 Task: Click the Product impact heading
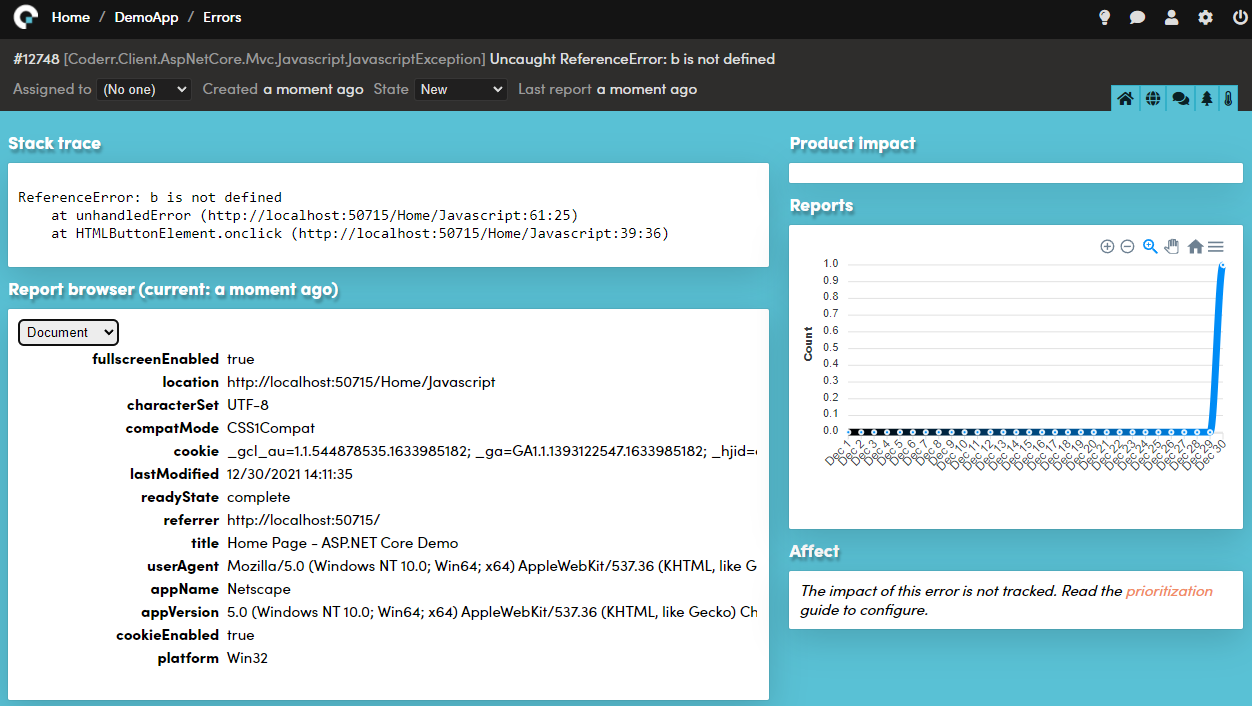pyautogui.click(x=853, y=144)
